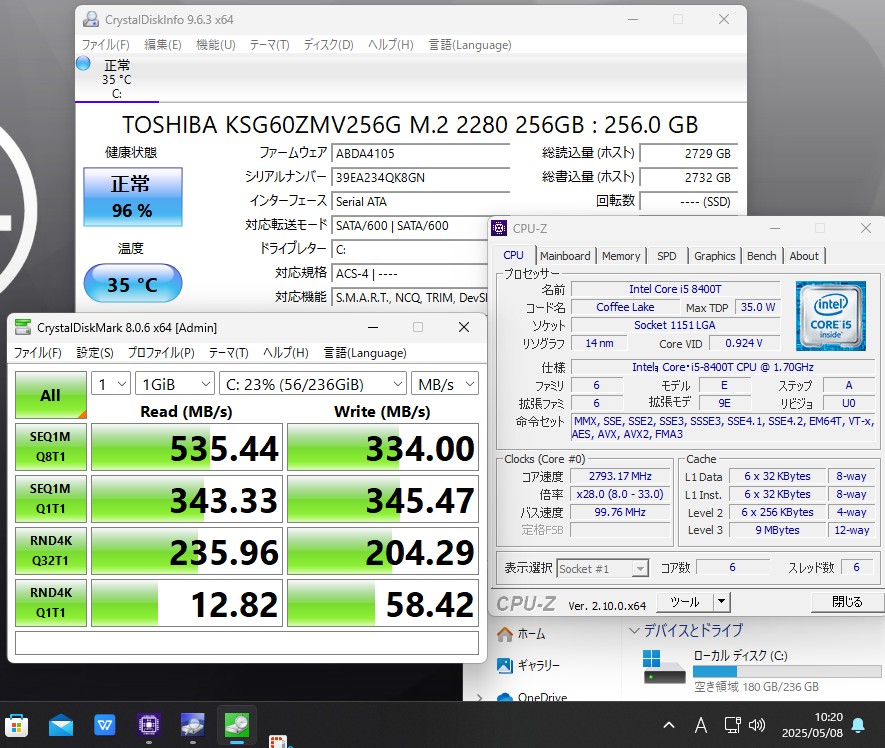Switch to the Mainboard tab
This screenshot has width=885, height=748.
click(565, 256)
